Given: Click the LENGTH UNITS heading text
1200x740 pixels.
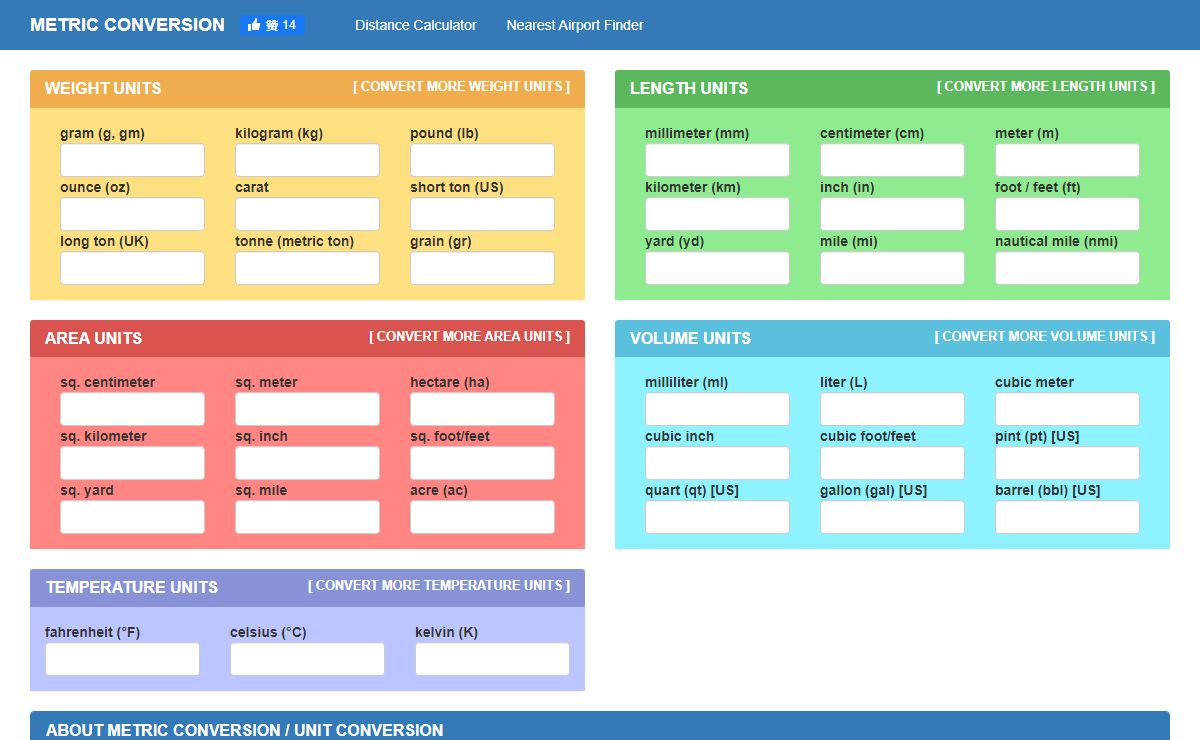Looking at the screenshot, I should [689, 88].
